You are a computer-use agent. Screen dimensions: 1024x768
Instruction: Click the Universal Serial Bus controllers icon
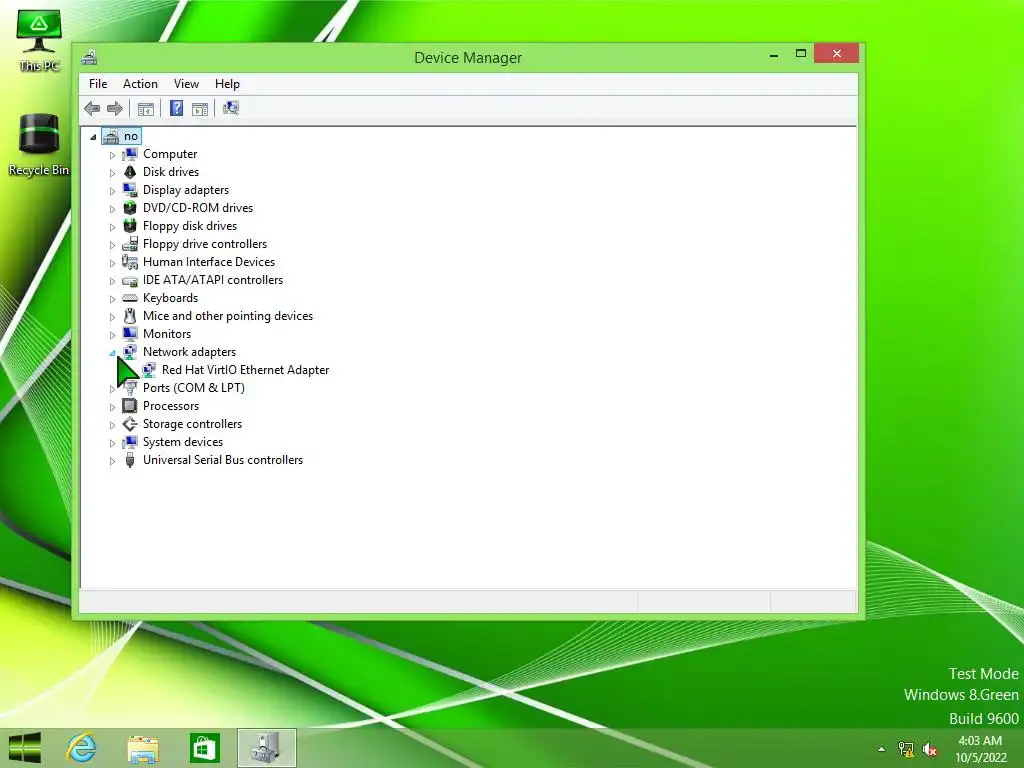pyautogui.click(x=130, y=460)
